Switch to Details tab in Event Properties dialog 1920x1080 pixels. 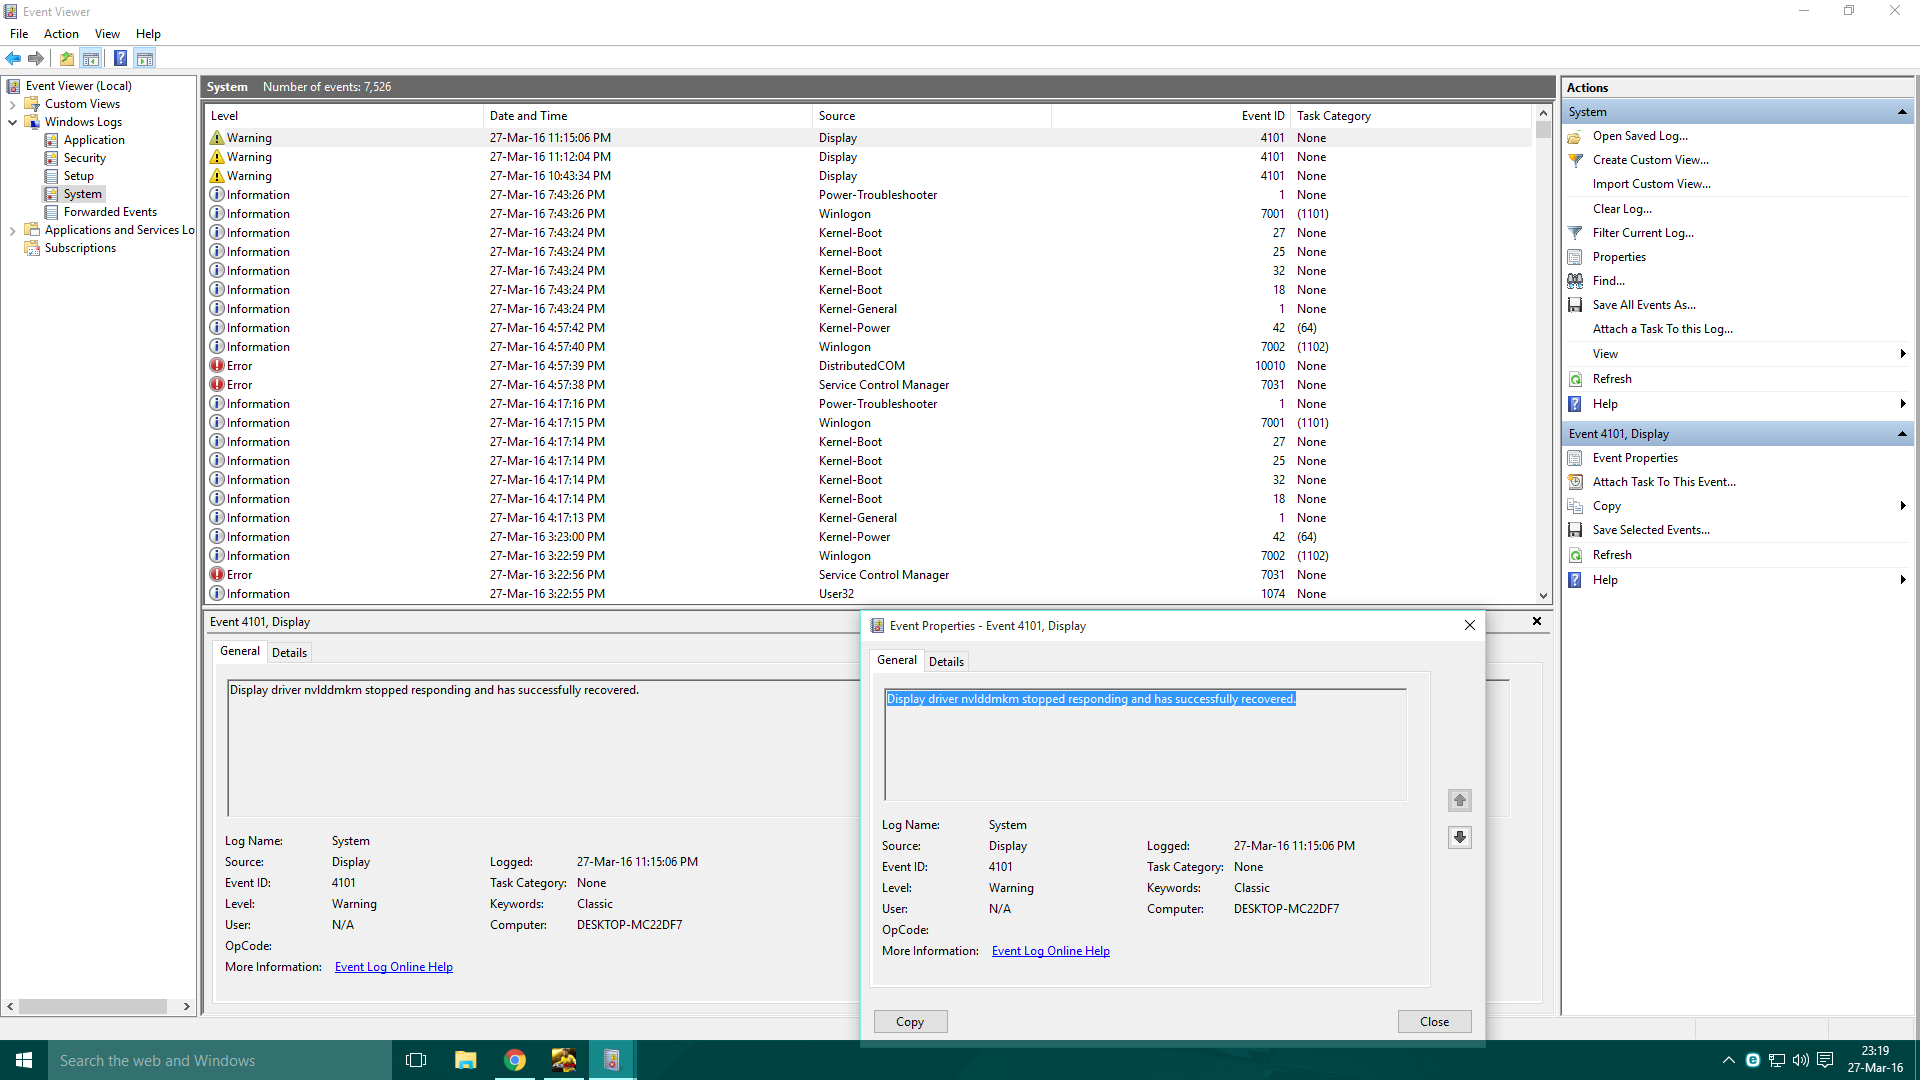click(x=945, y=661)
